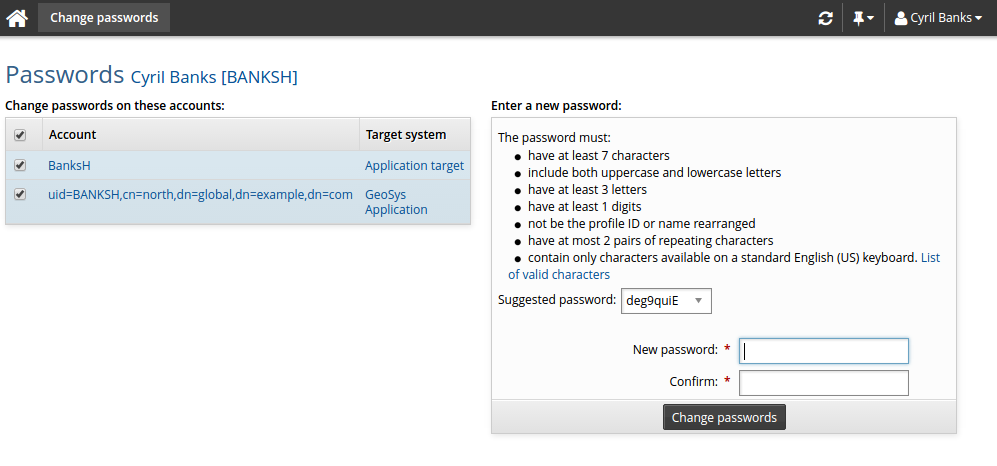Open the BanksH account link
This screenshot has height=466, width=997.
69,165
